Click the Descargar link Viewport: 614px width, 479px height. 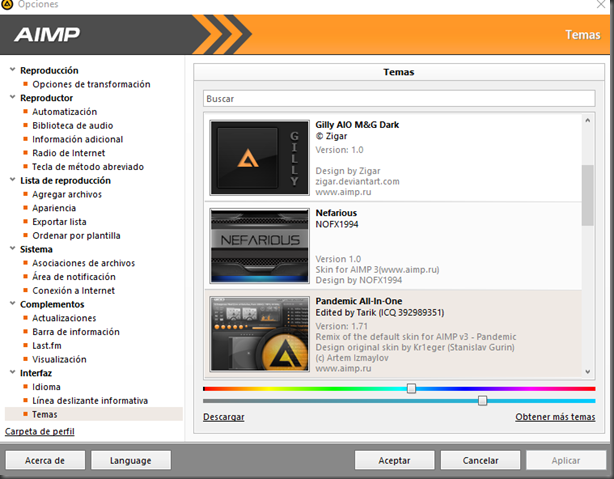click(224, 417)
